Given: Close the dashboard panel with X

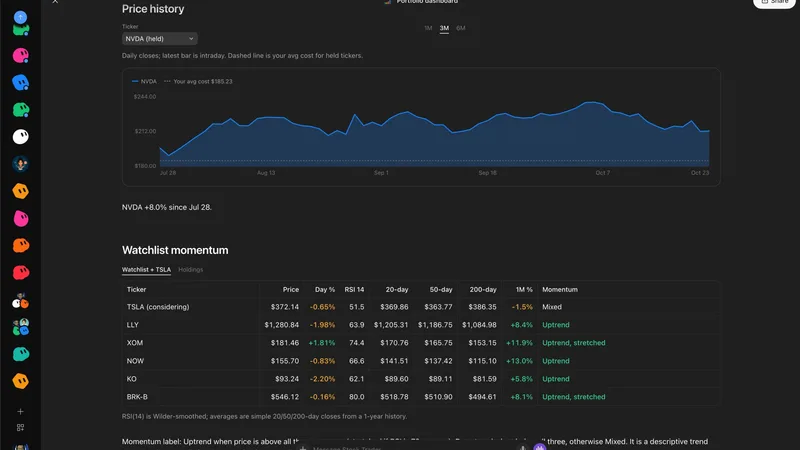Looking at the screenshot, I should [x=55, y=2].
